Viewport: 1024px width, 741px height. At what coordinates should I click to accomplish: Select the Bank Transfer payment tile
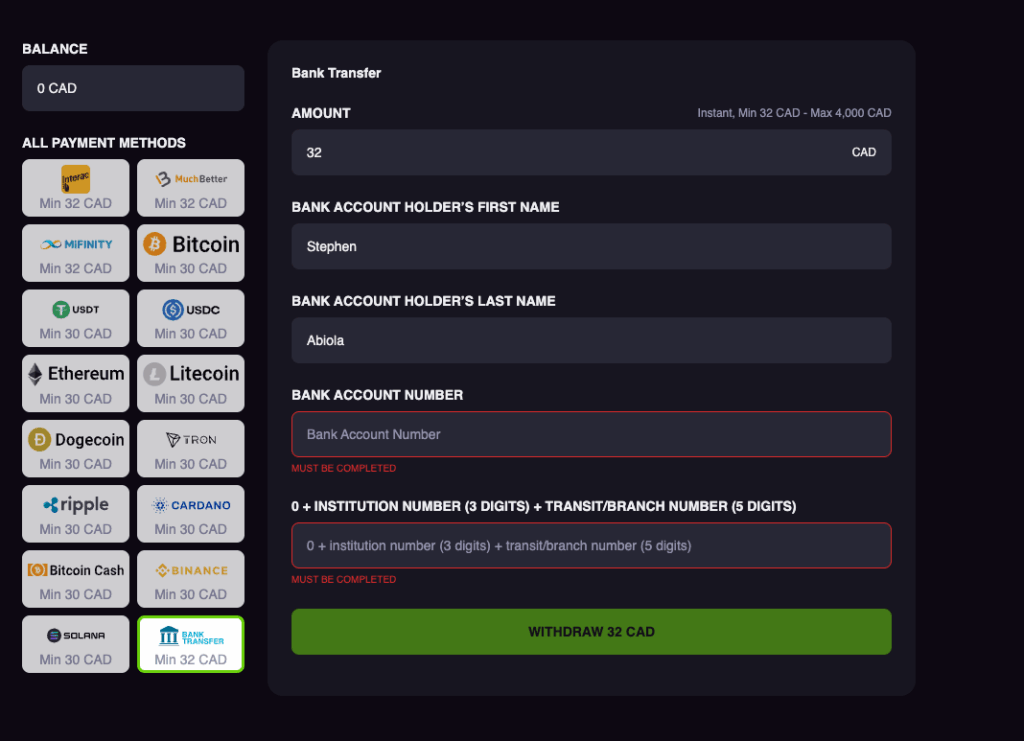191,644
